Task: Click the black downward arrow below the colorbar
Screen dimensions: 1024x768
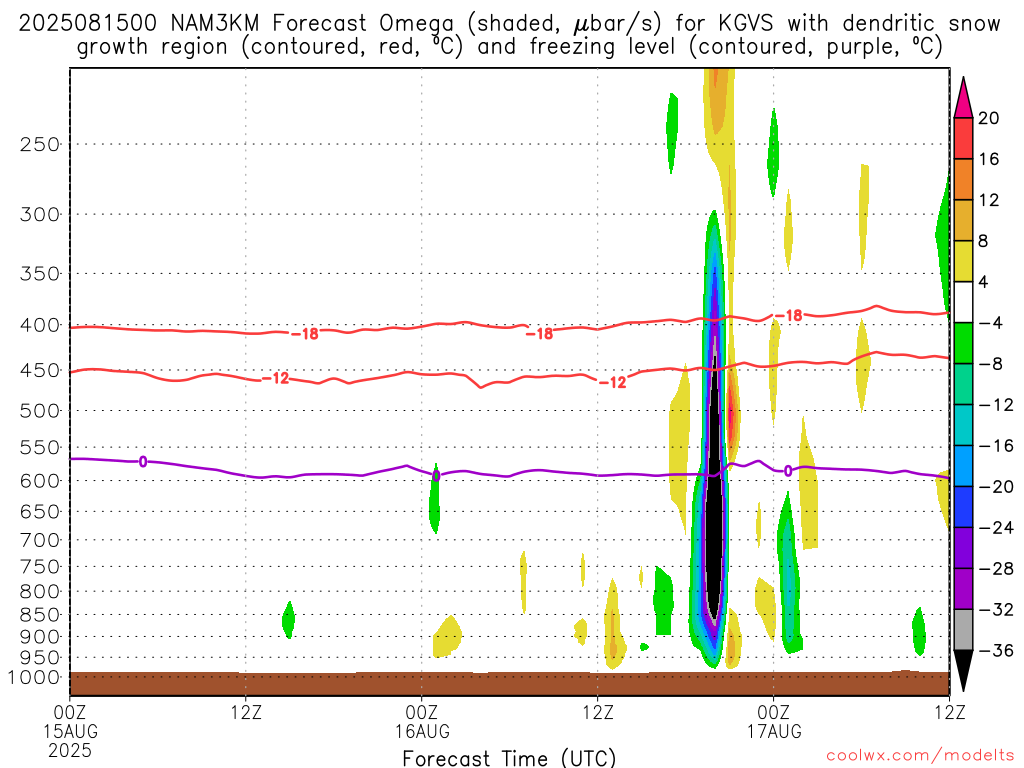Action: (963, 671)
